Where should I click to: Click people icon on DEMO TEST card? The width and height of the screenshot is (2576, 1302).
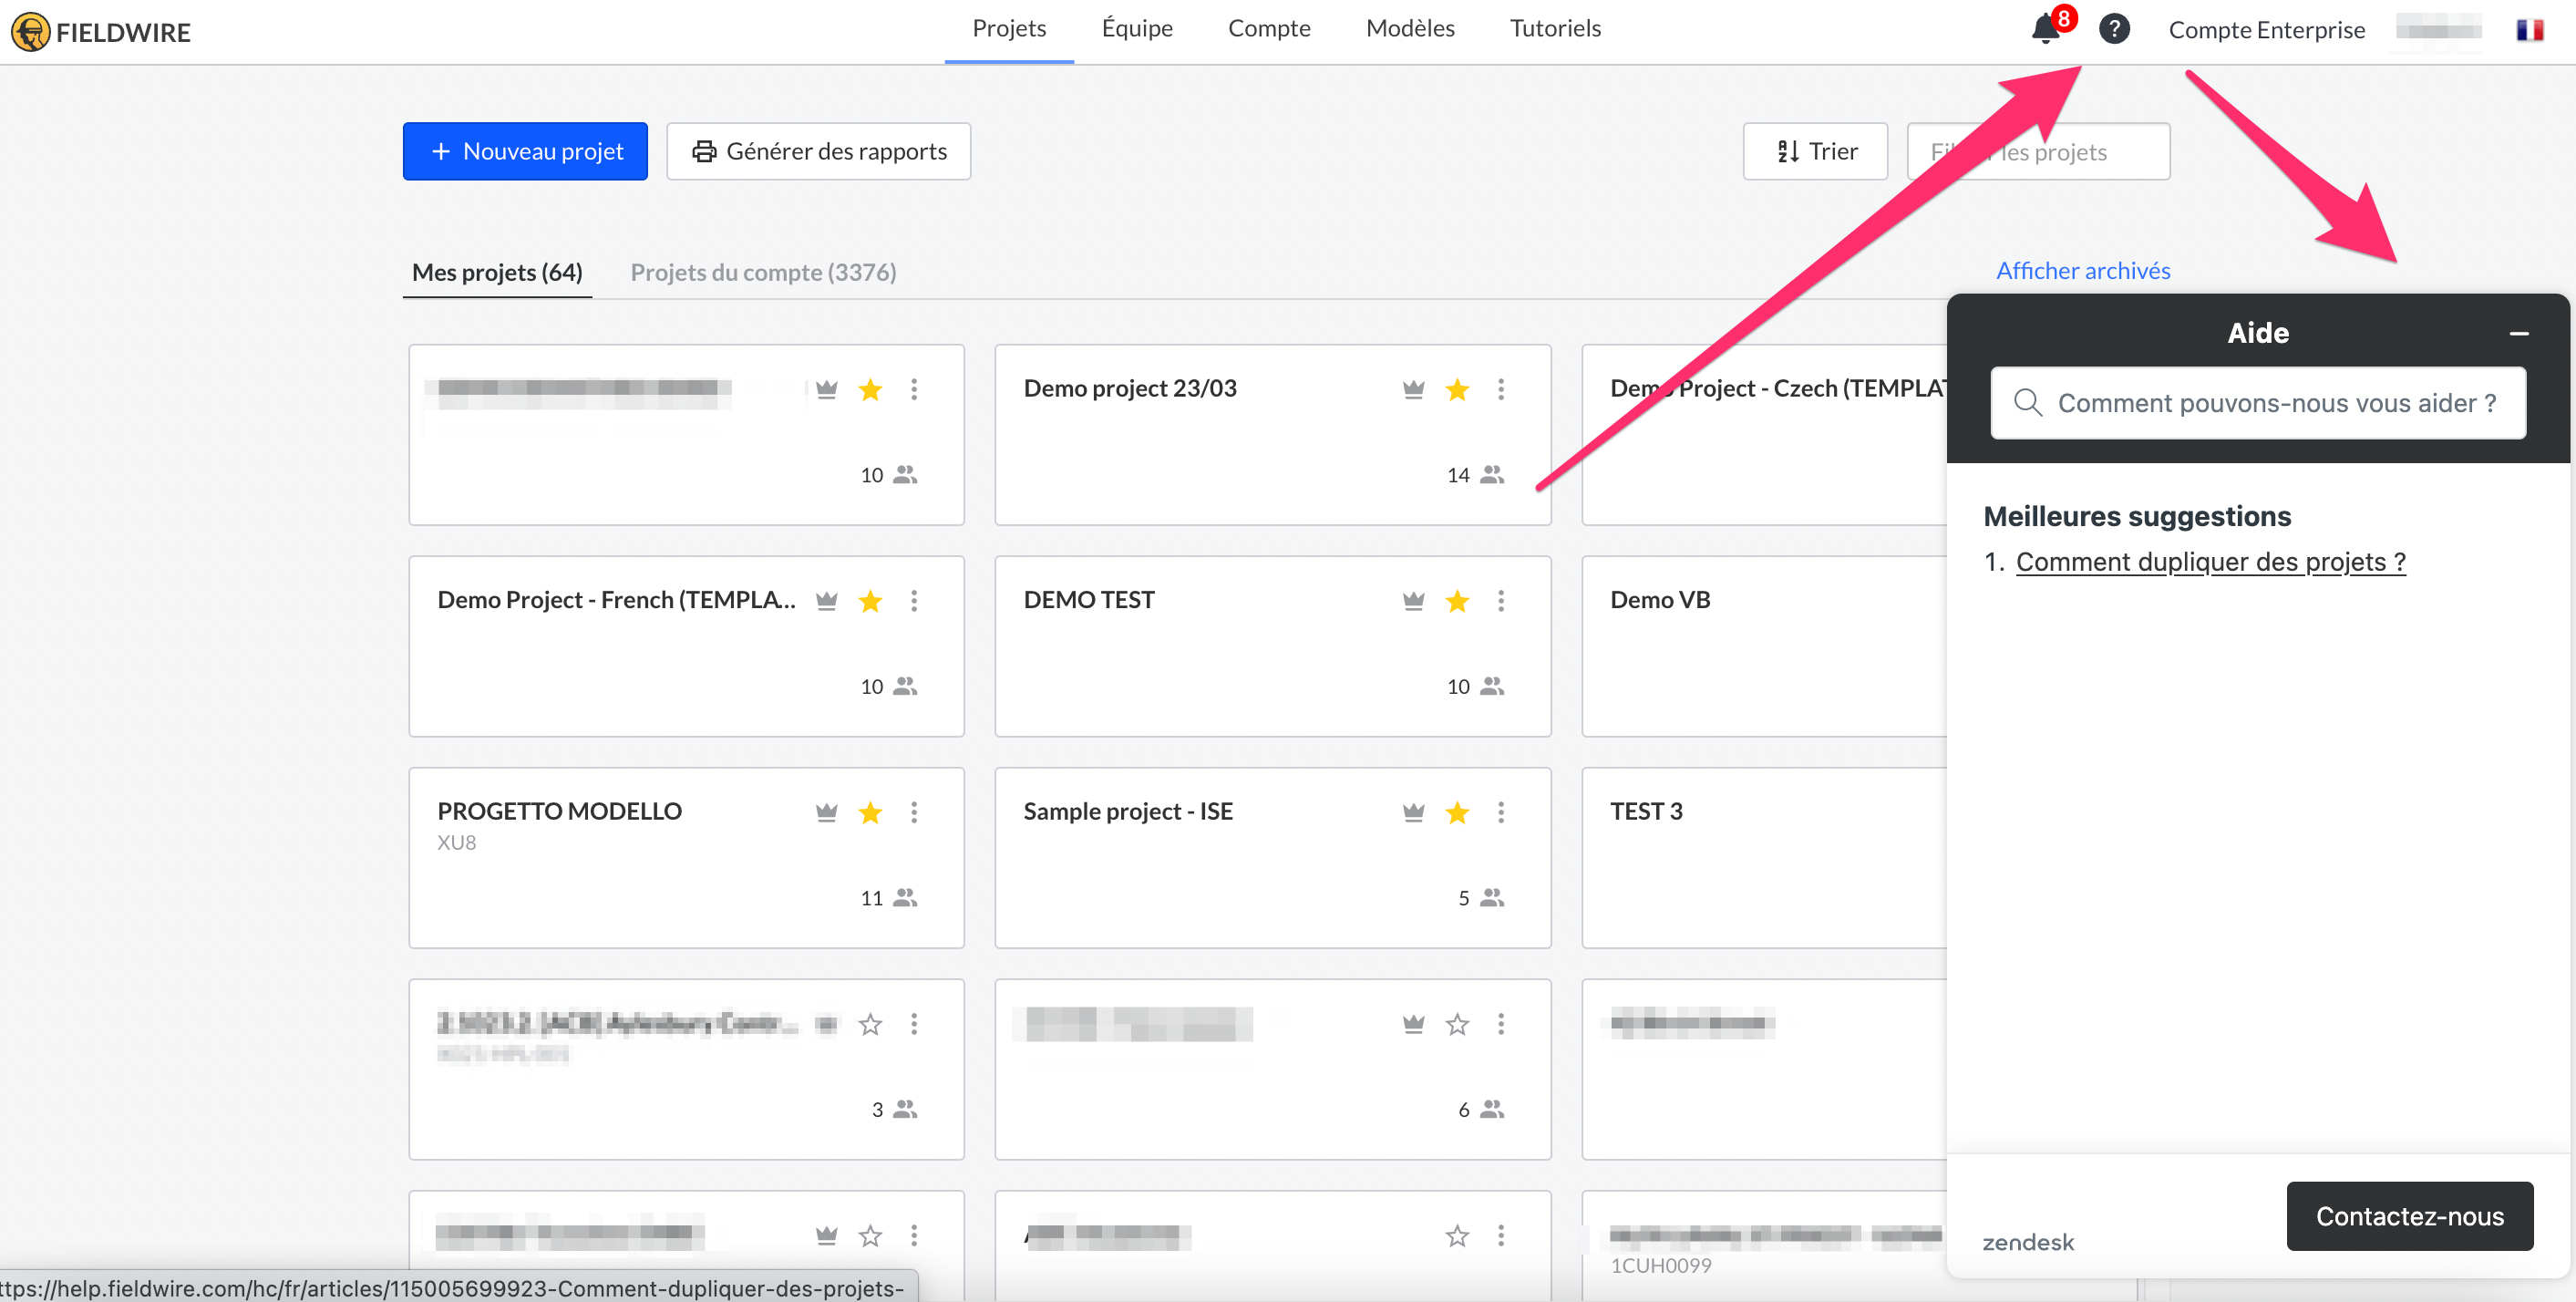(x=1491, y=686)
